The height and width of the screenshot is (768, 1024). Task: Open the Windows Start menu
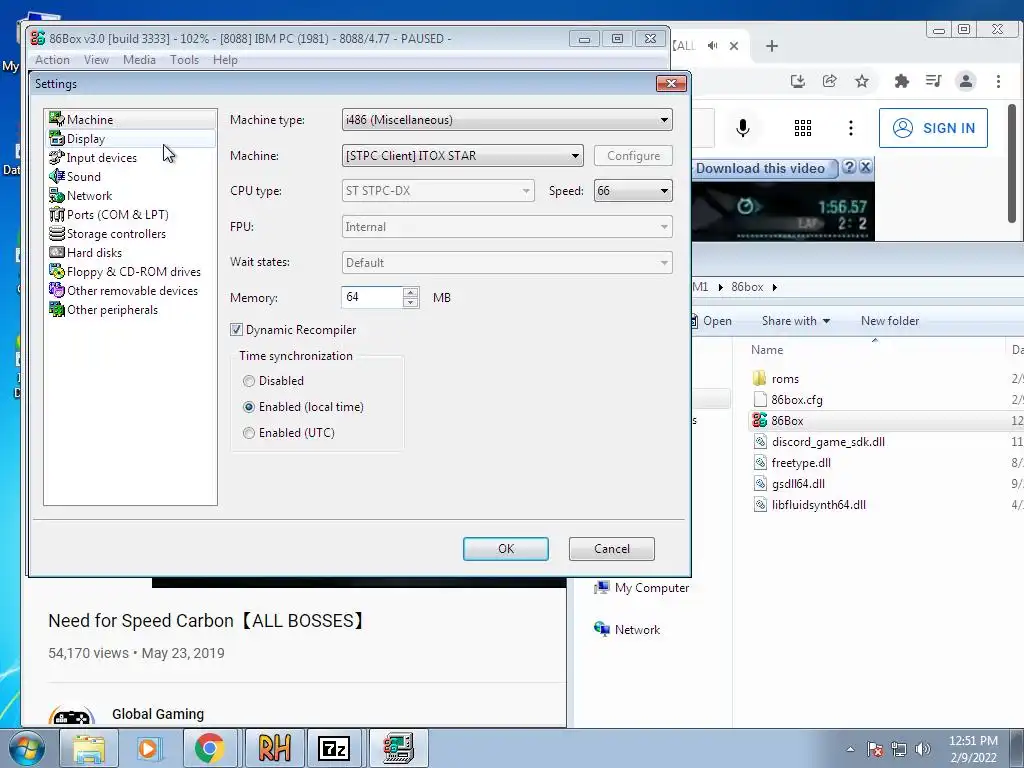tap(26, 748)
